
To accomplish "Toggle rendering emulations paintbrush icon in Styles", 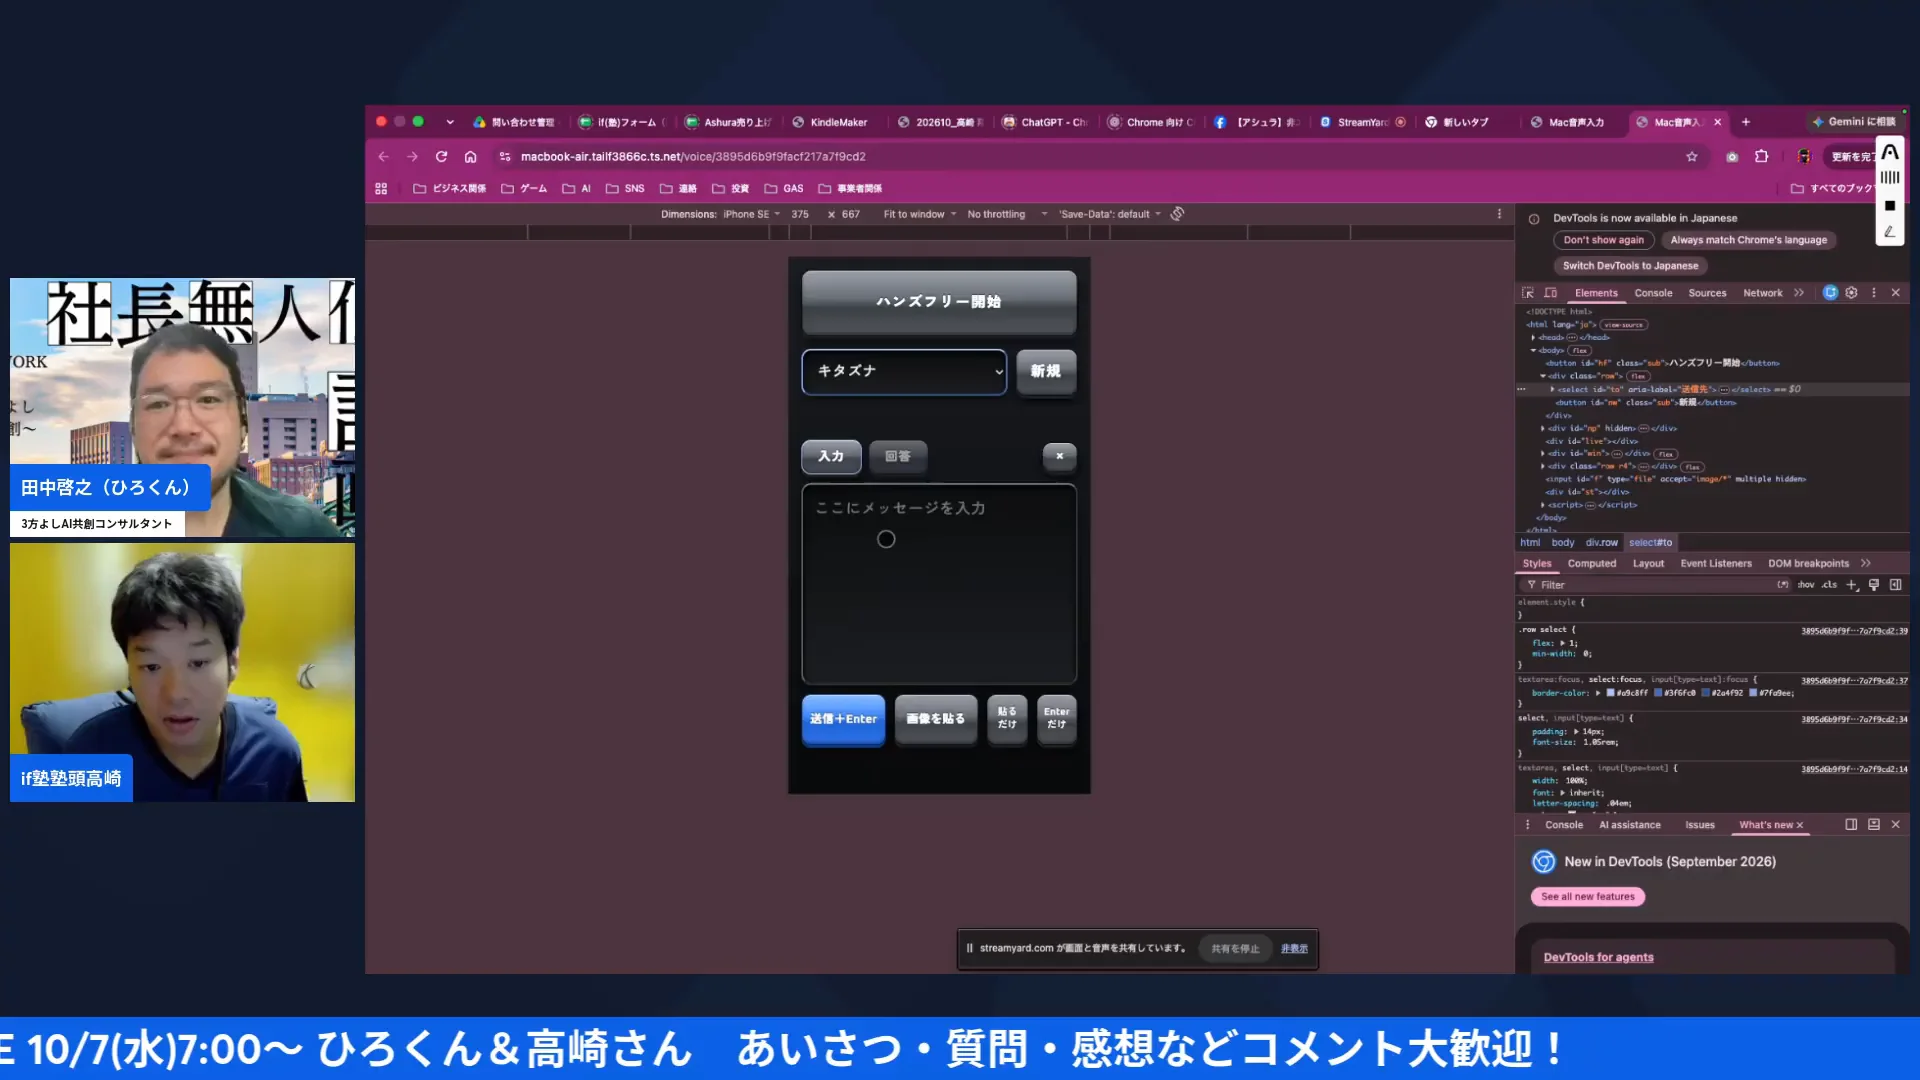I will 1874,585.
